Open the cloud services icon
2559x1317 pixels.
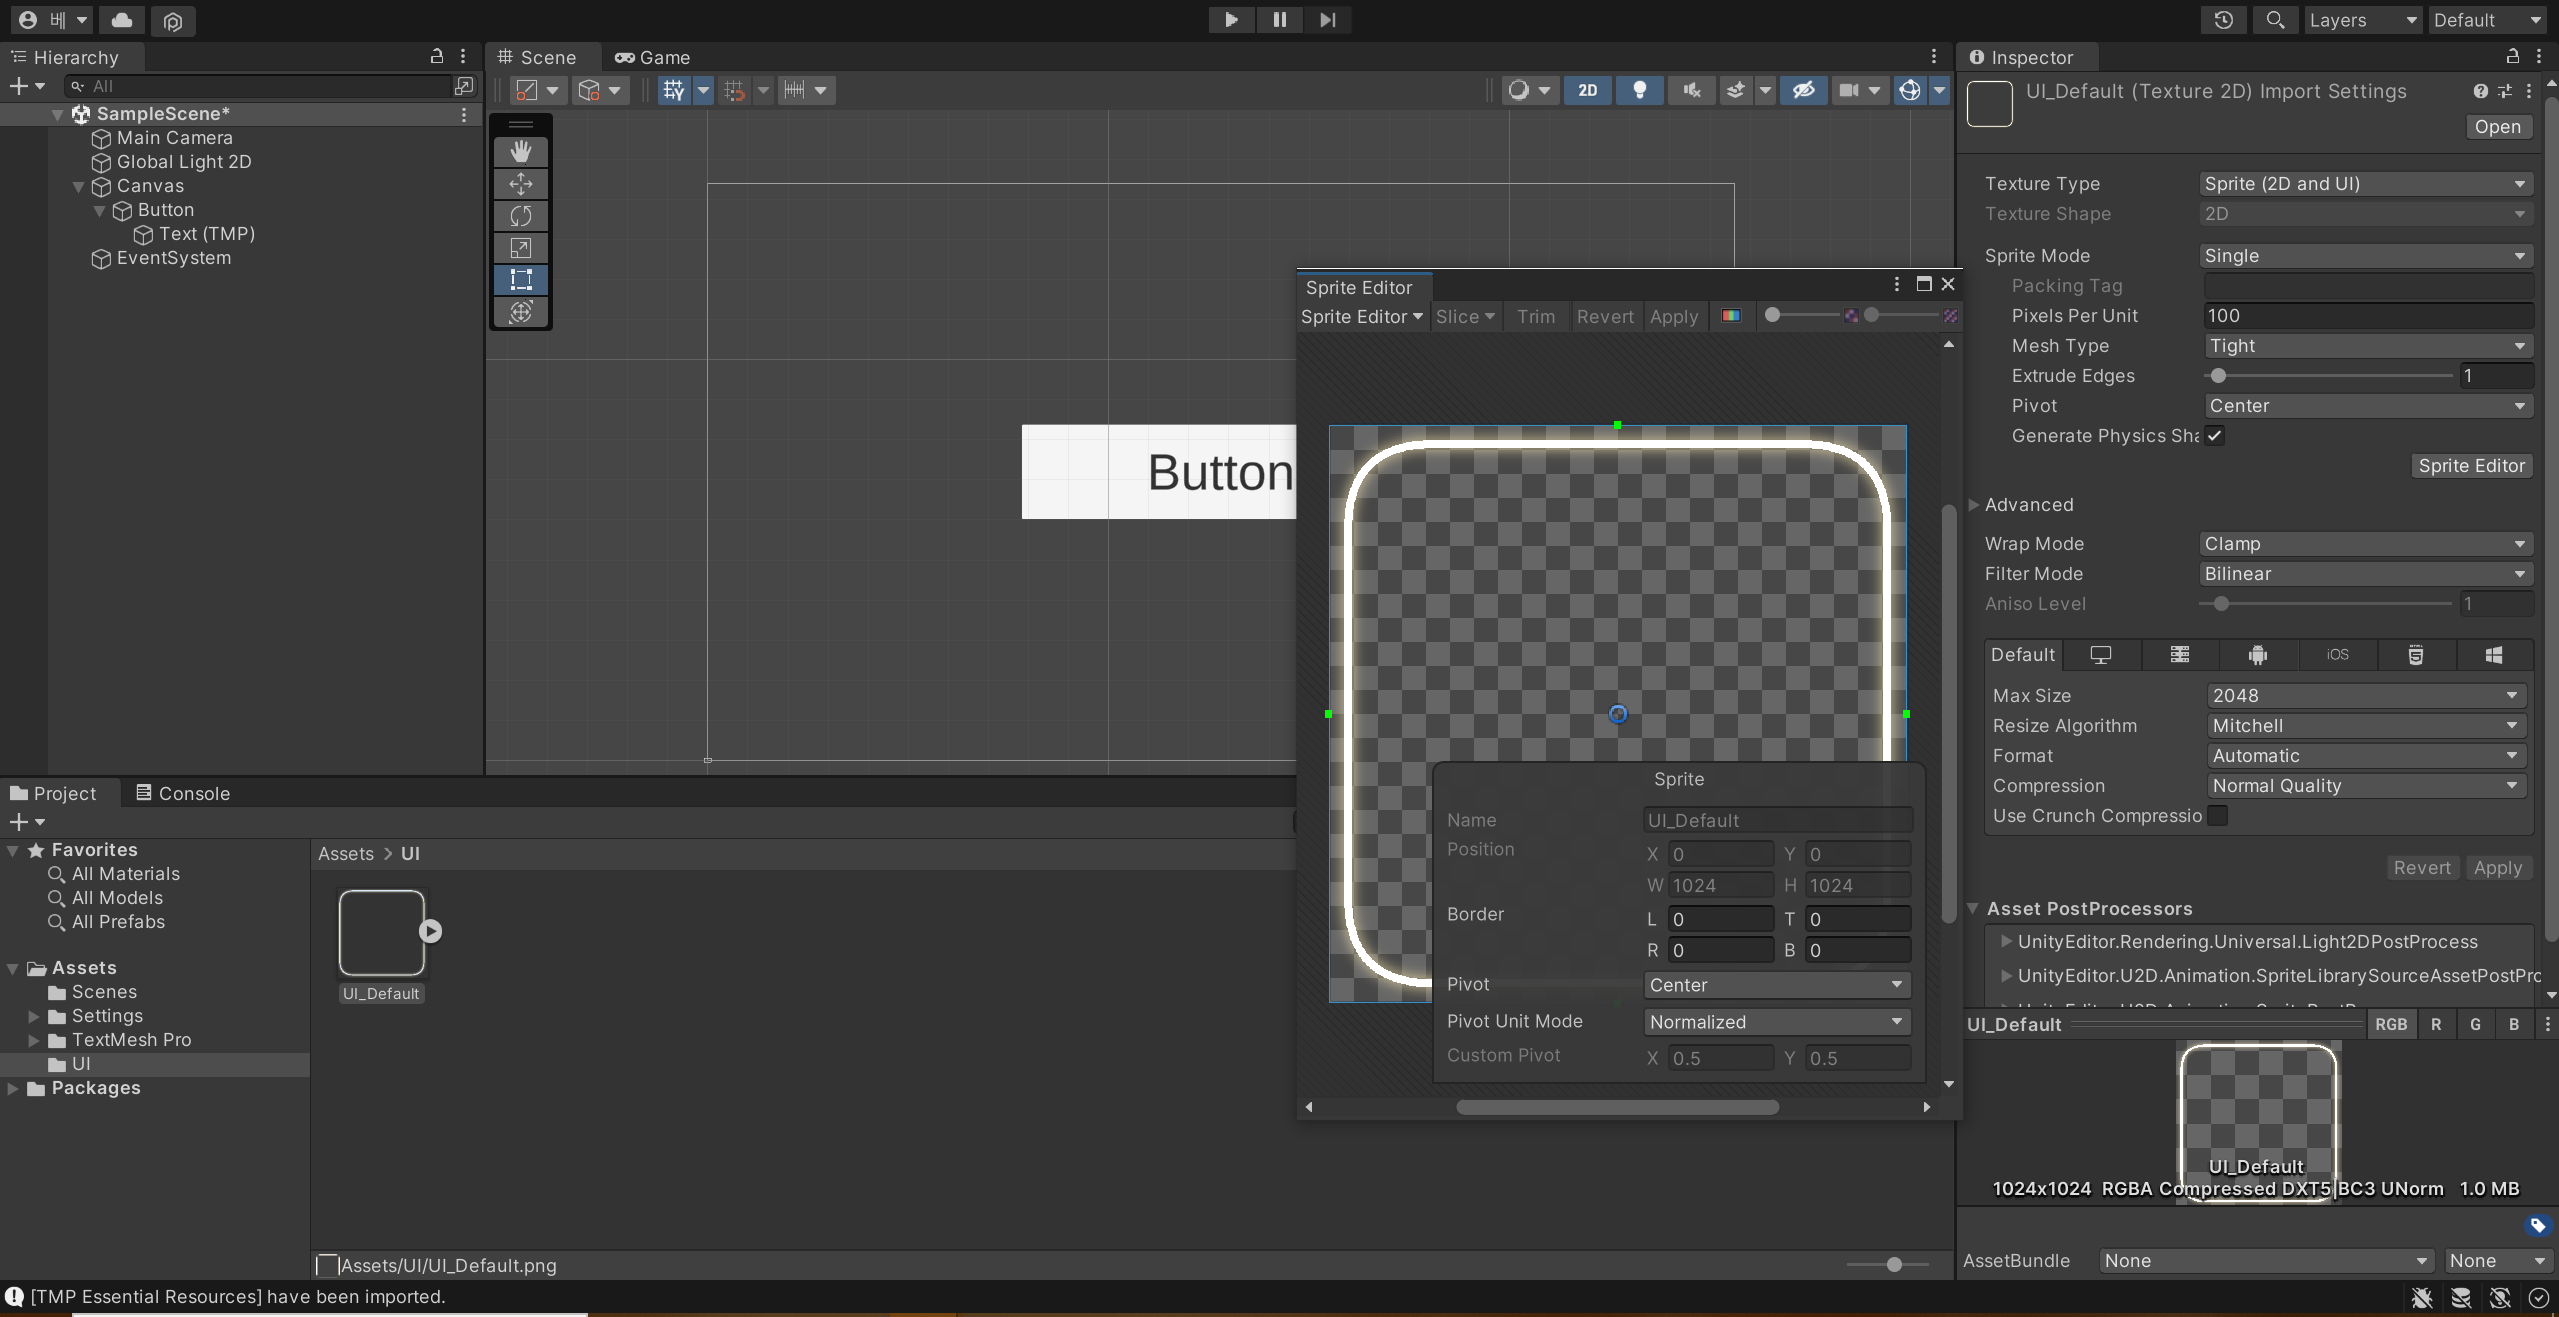tap(122, 20)
